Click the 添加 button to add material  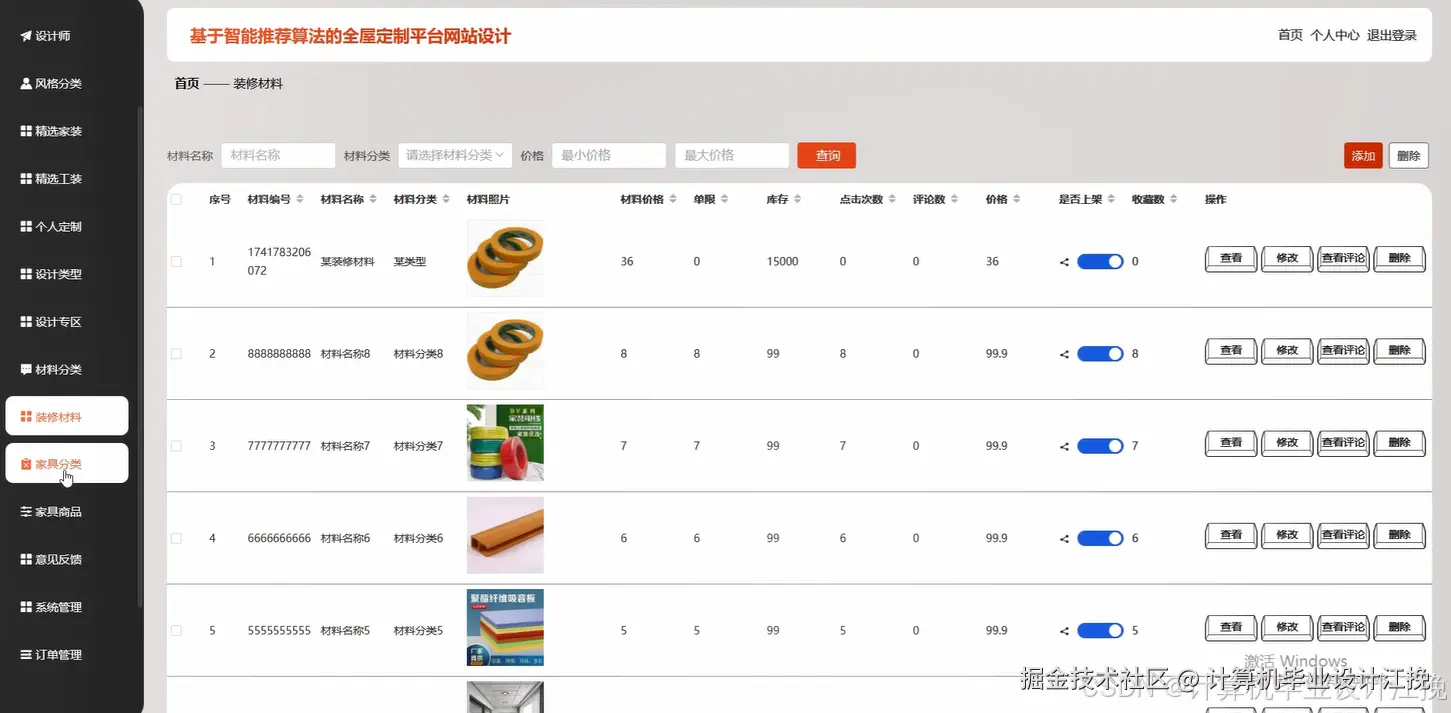[x=1362, y=155]
